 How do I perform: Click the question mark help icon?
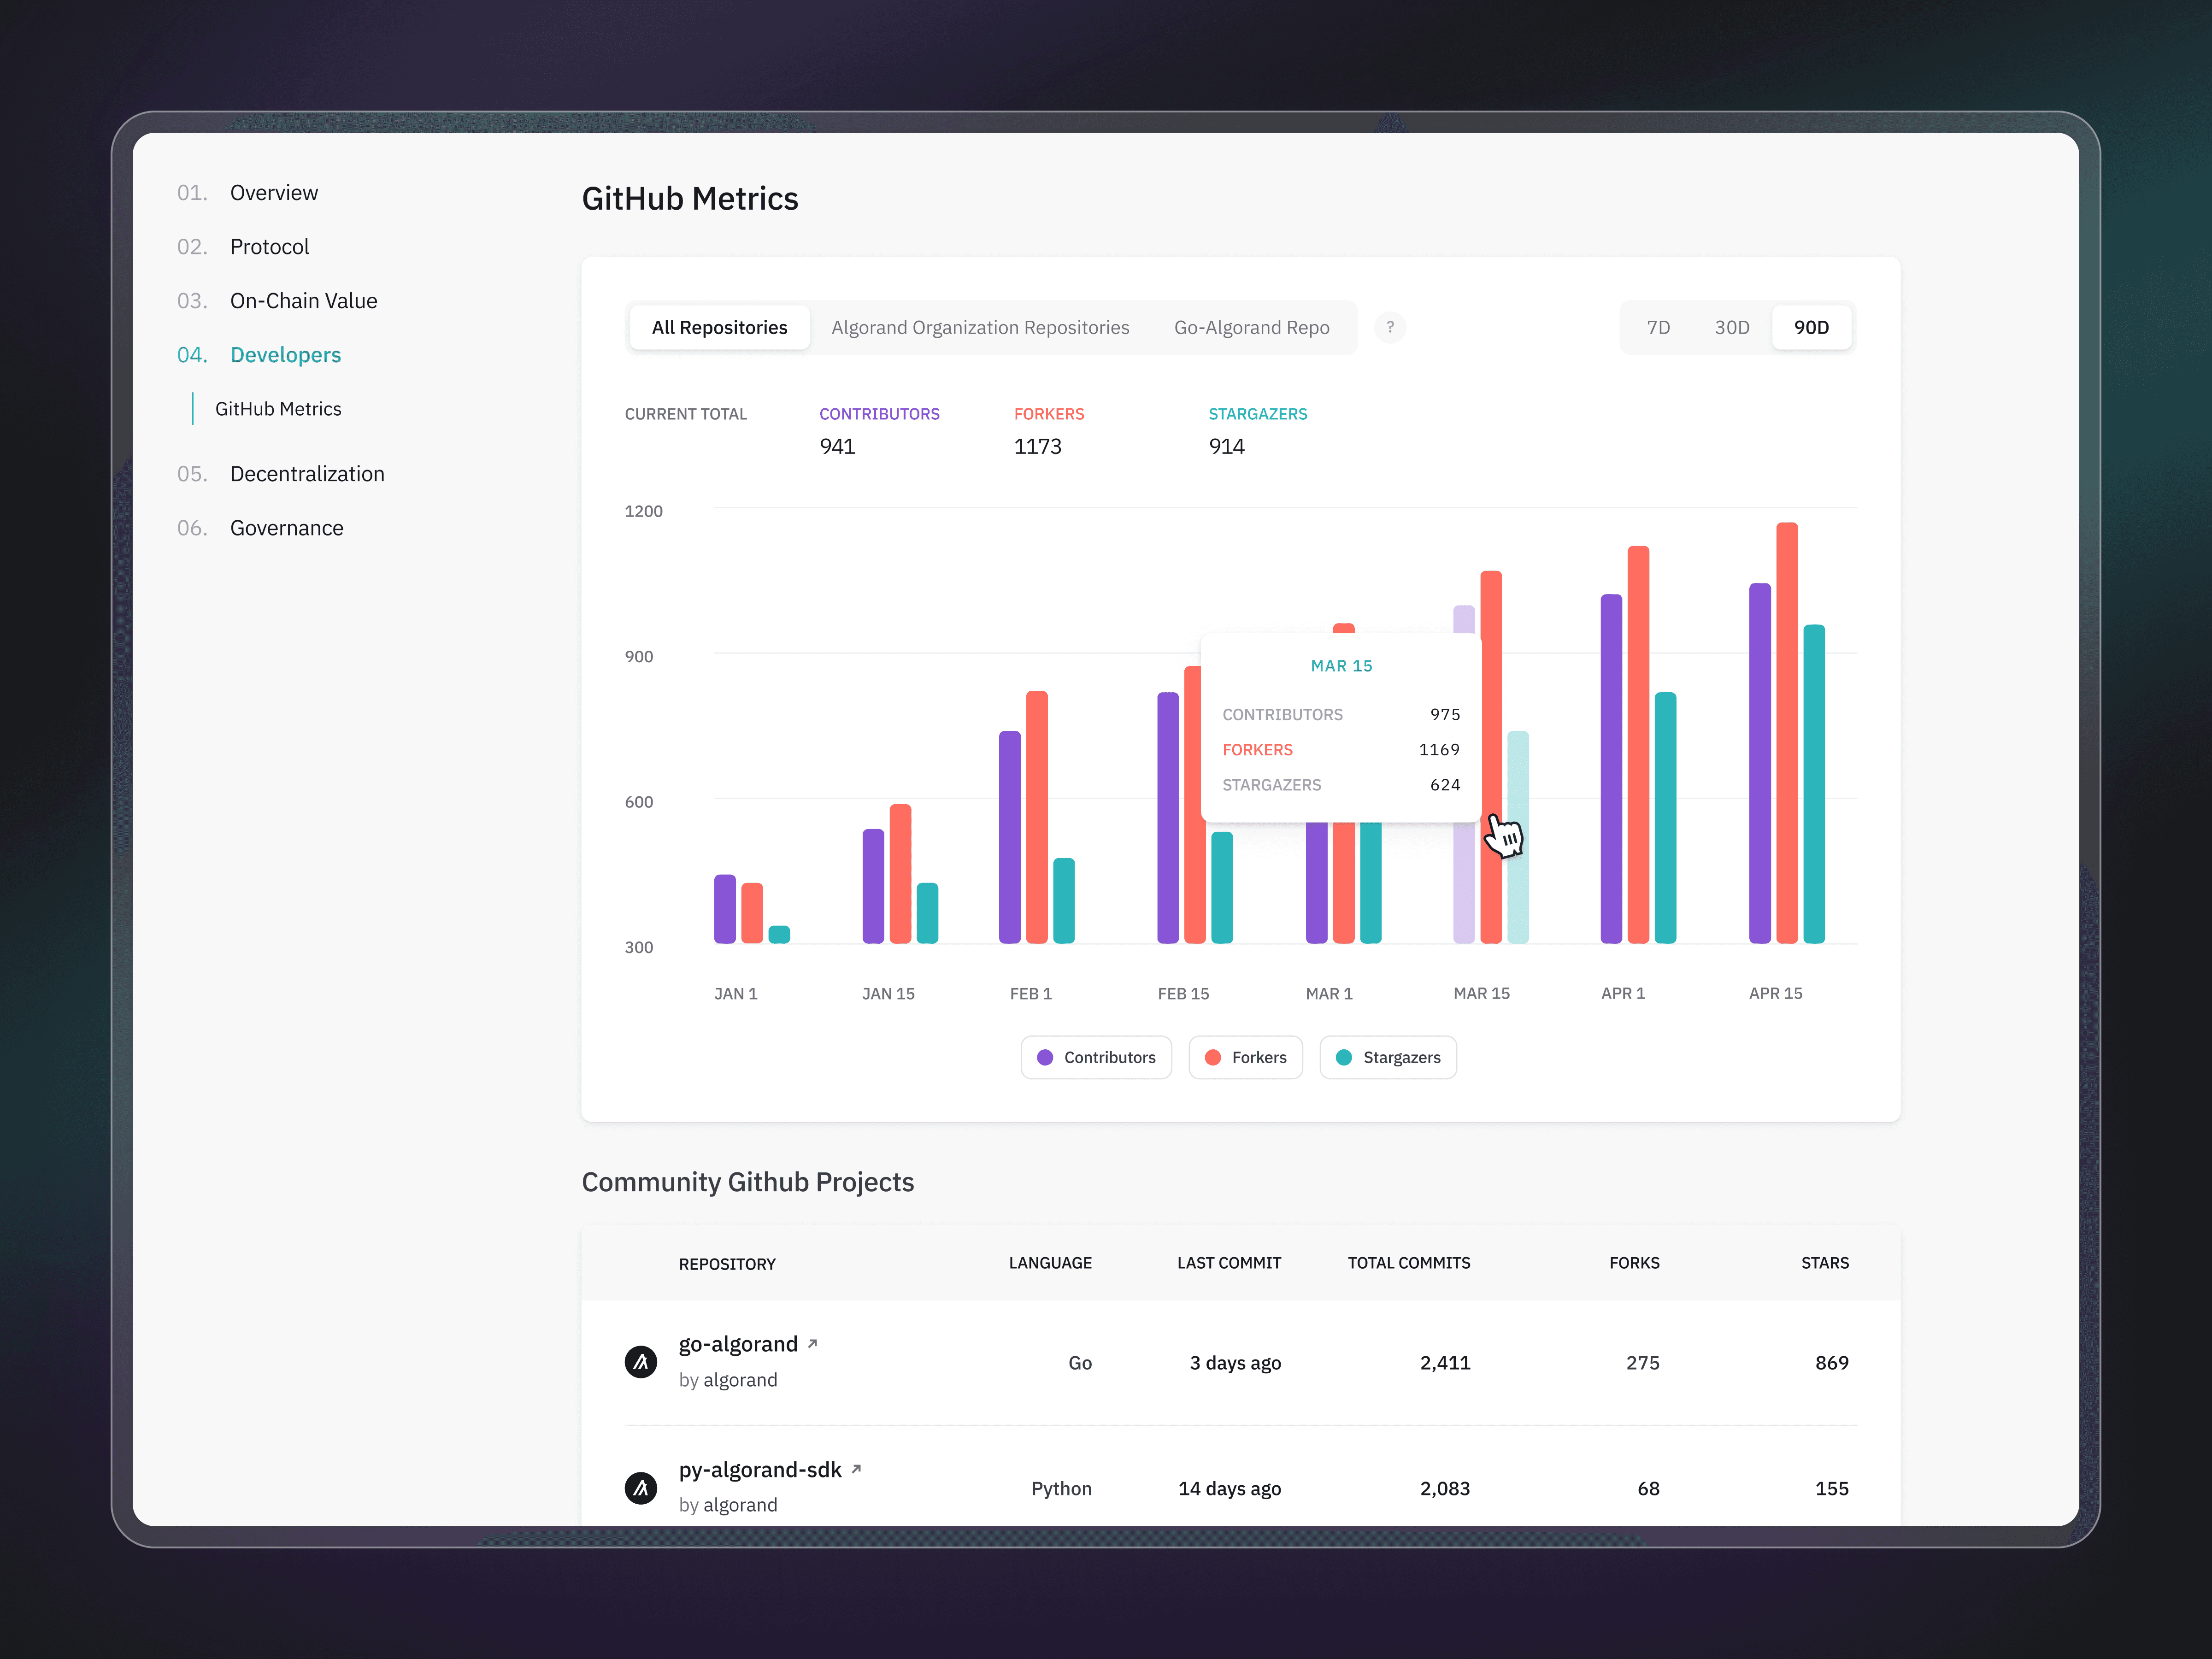coord(1390,327)
